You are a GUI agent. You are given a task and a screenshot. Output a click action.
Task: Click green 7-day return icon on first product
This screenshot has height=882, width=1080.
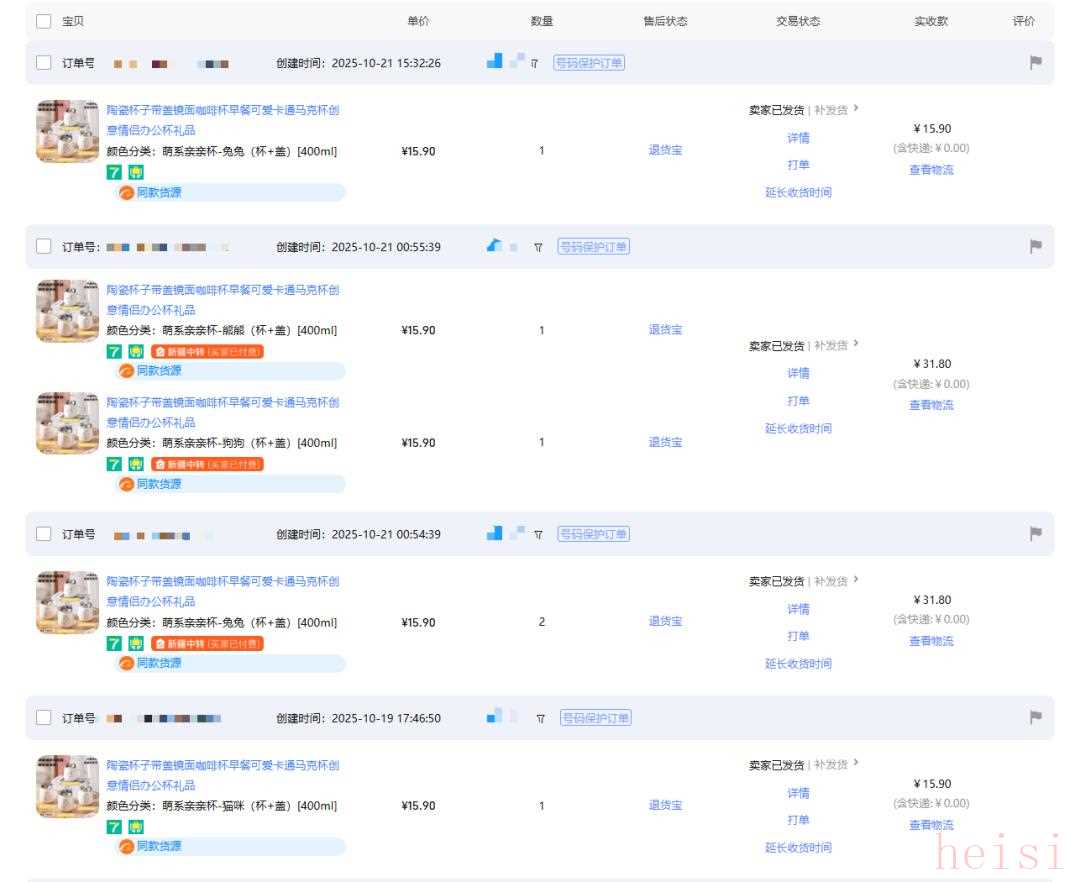point(115,172)
